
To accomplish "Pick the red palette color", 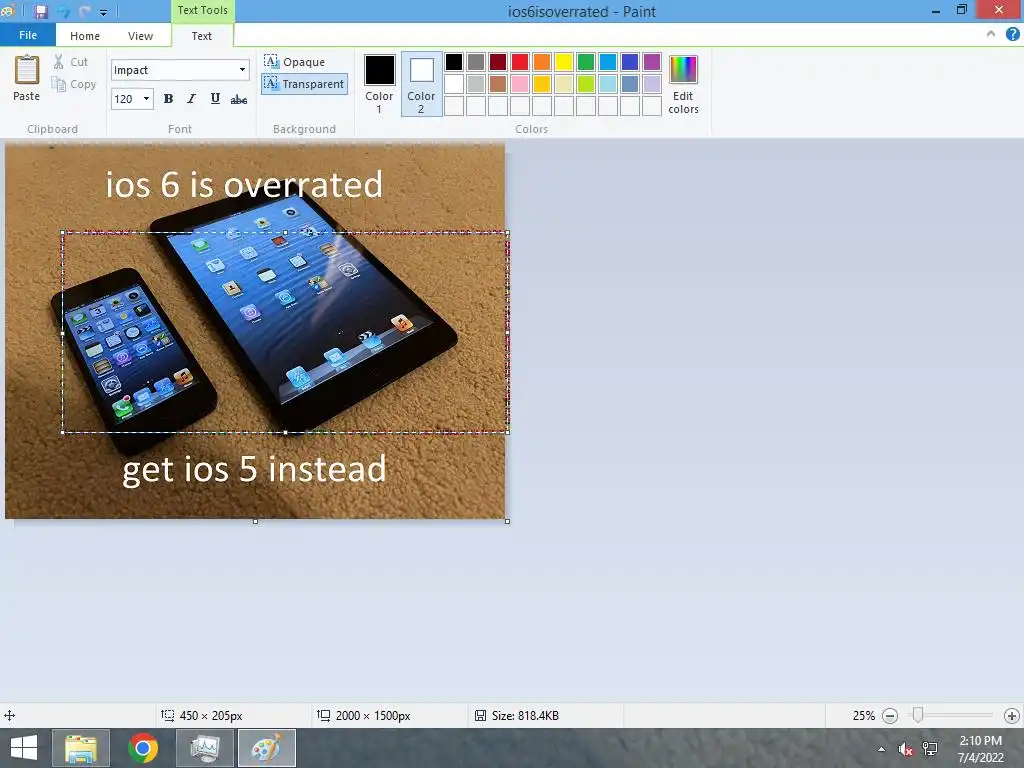I will (520, 62).
